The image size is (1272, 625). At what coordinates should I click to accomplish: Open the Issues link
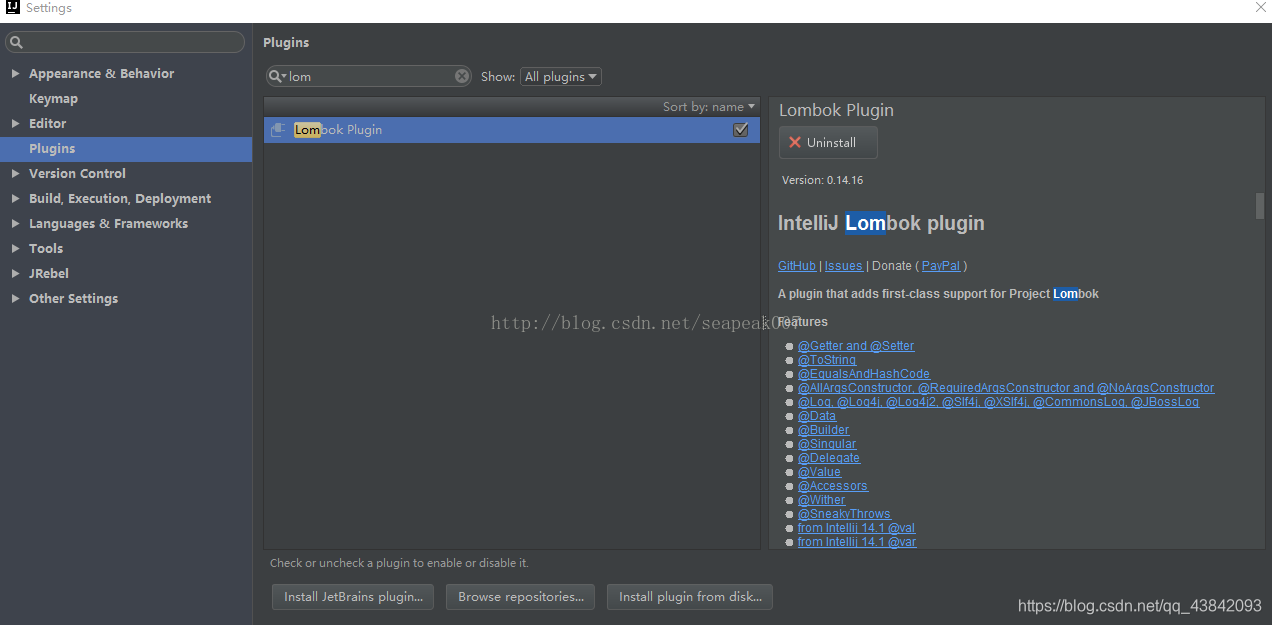pos(843,266)
